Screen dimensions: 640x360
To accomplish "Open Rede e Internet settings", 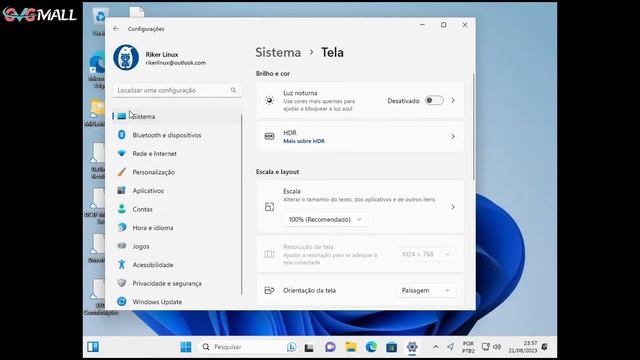I will [x=177, y=153].
